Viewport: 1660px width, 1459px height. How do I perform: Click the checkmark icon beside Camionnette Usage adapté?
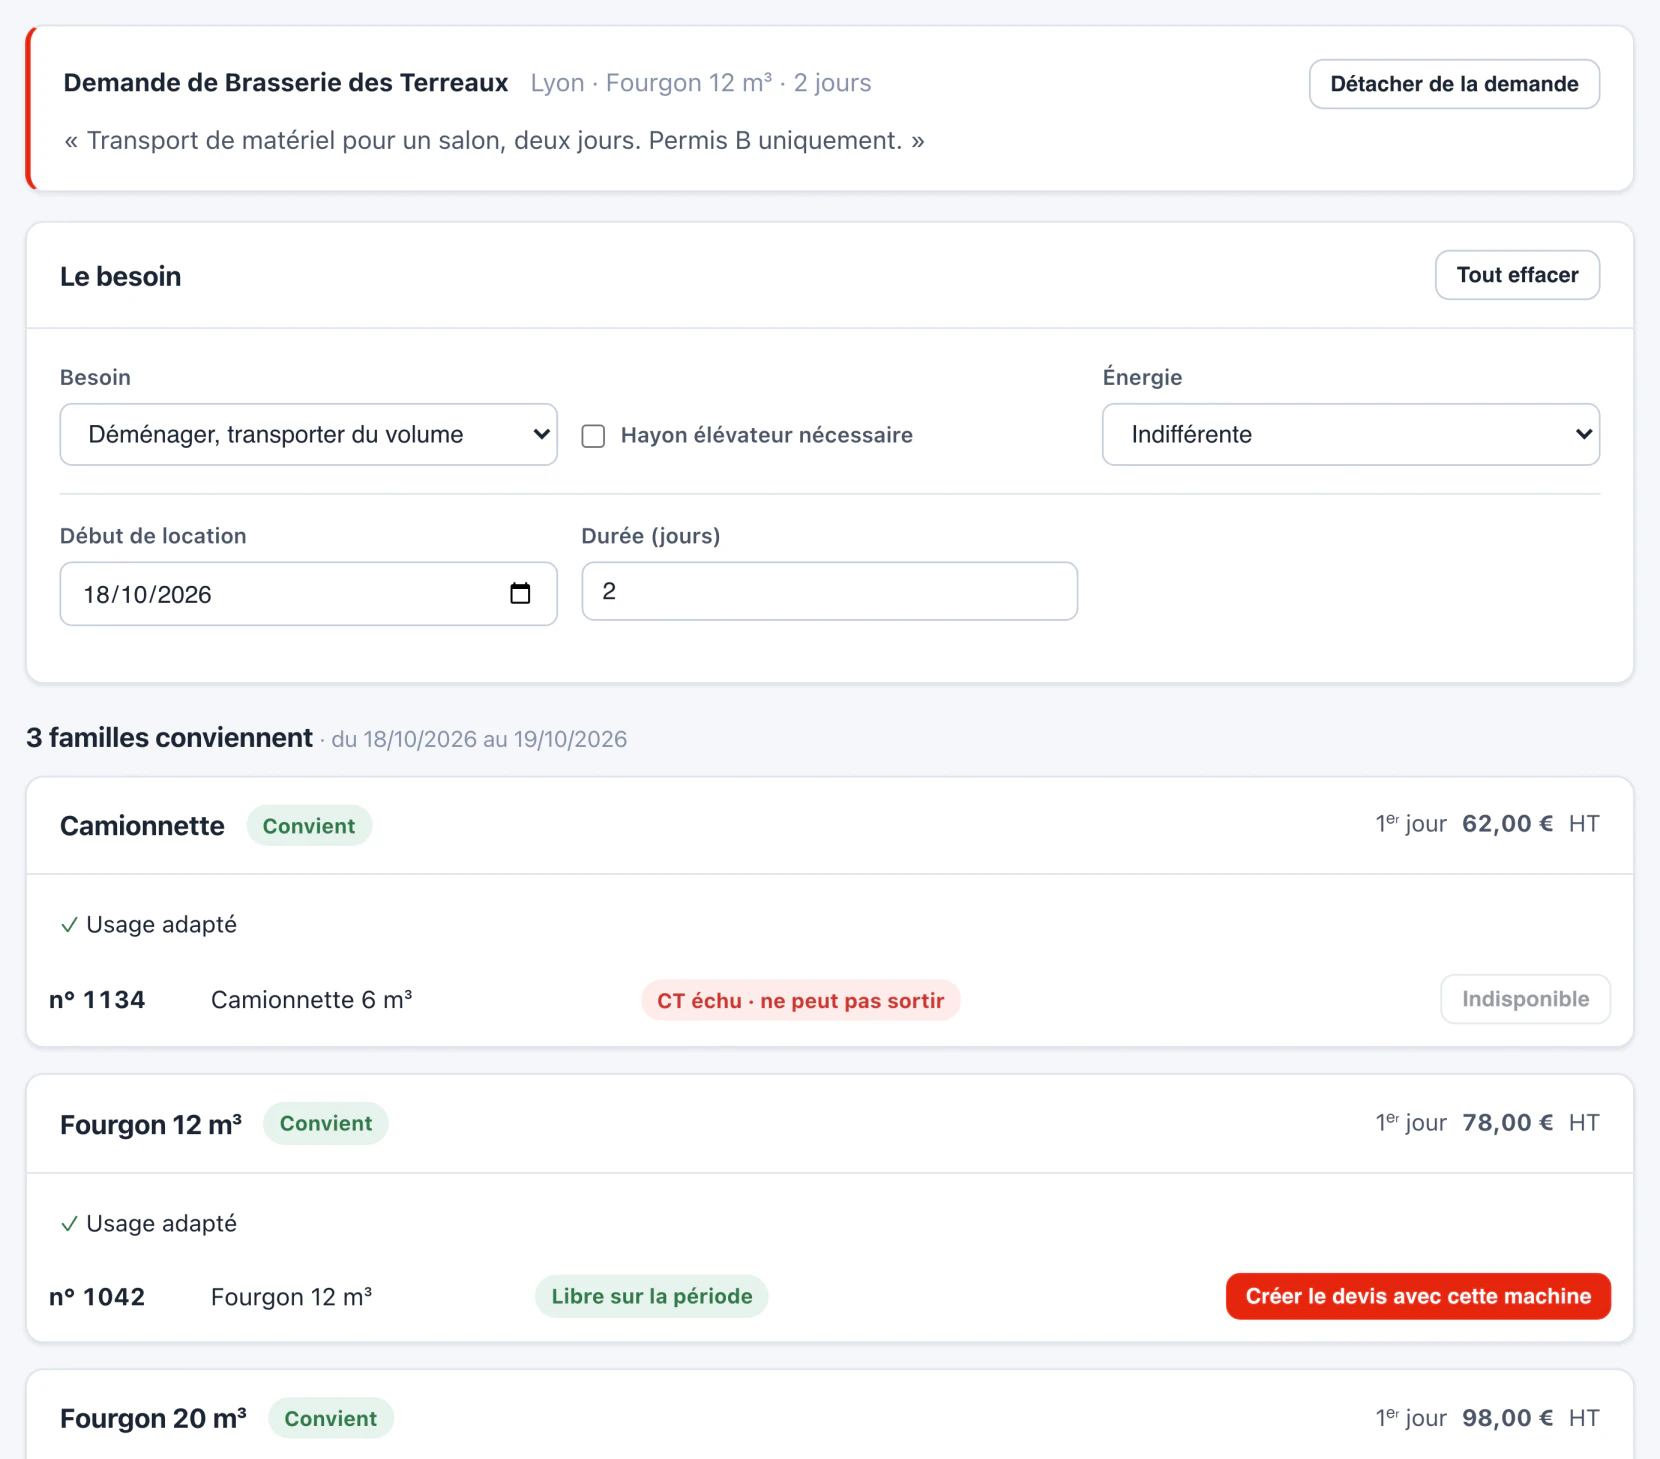[x=69, y=925]
